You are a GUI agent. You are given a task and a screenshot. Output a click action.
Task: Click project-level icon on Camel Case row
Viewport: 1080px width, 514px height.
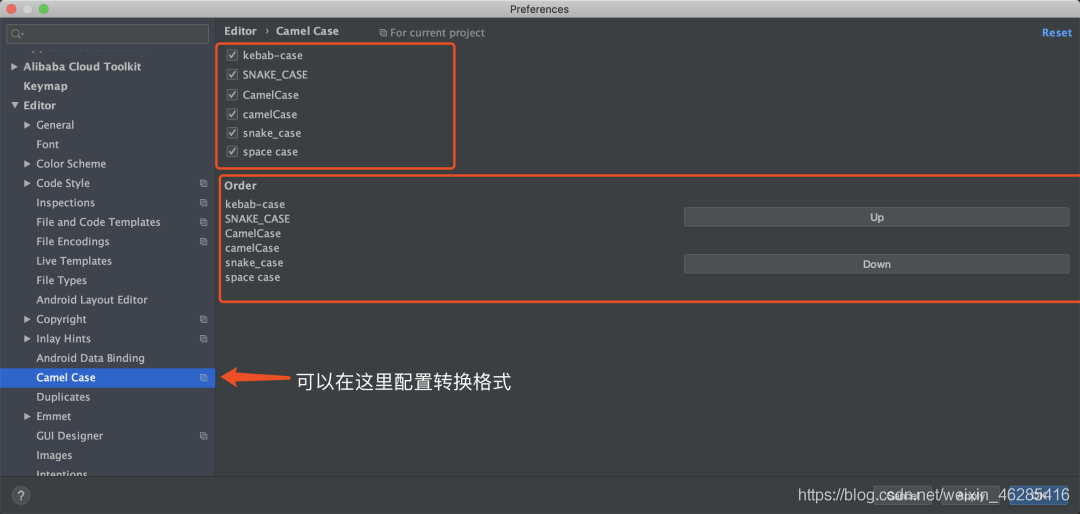click(203, 378)
